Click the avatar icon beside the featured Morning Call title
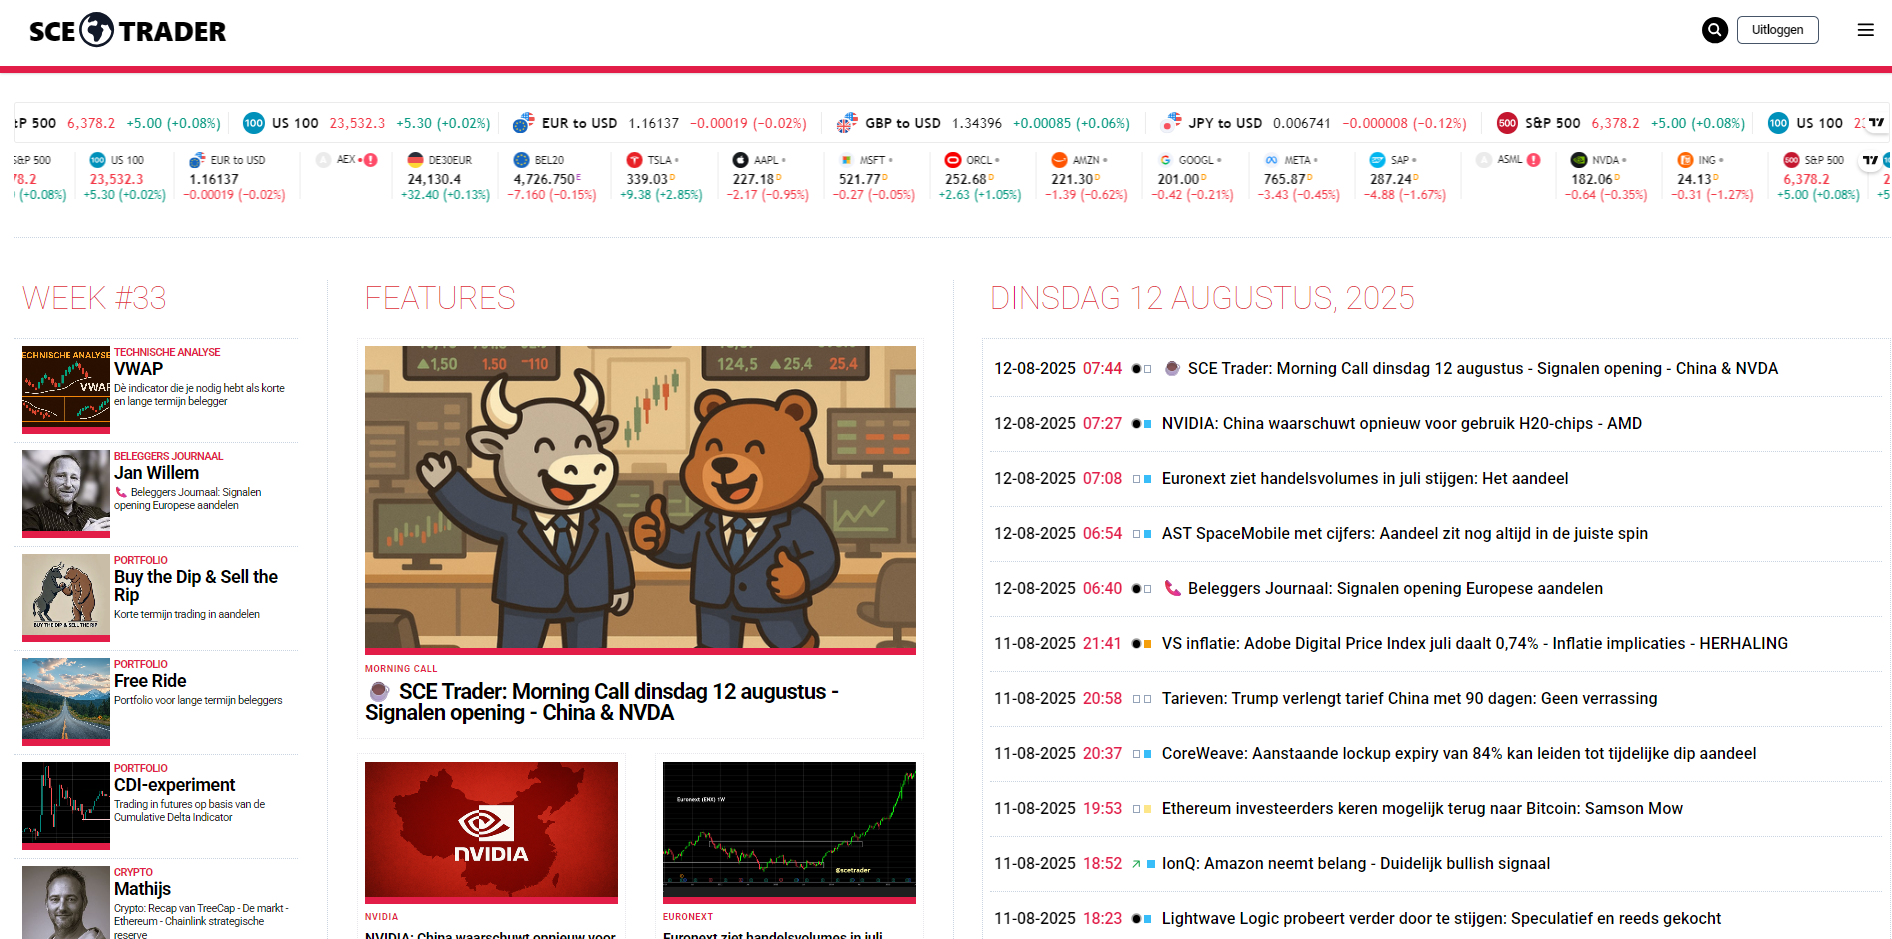This screenshot has height=939, width=1892. point(379,691)
